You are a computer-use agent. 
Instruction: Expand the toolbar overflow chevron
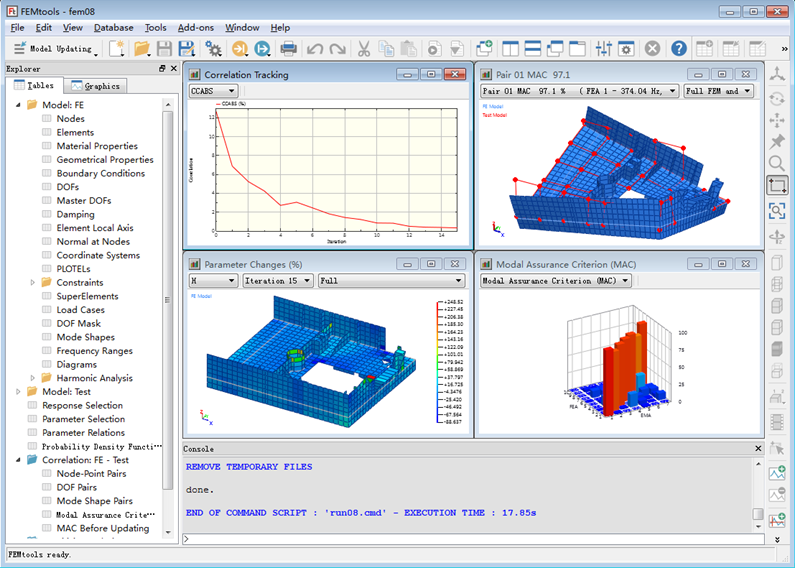pos(784,49)
